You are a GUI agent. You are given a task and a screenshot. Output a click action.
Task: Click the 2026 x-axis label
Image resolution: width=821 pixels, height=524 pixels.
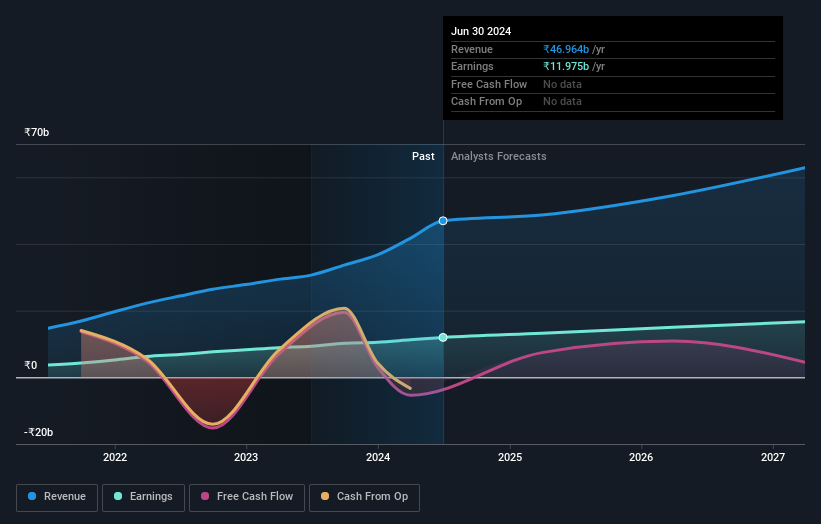pos(641,457)
